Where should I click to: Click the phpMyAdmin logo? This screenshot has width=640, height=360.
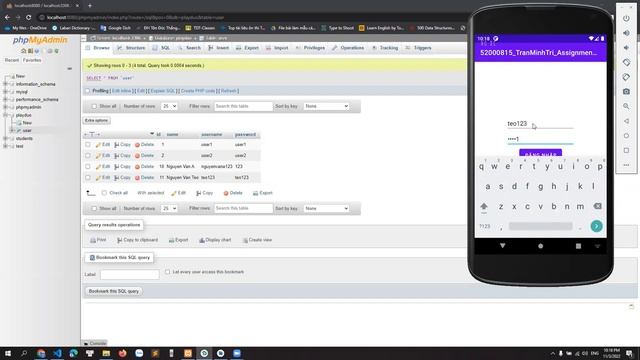point(40,40)
